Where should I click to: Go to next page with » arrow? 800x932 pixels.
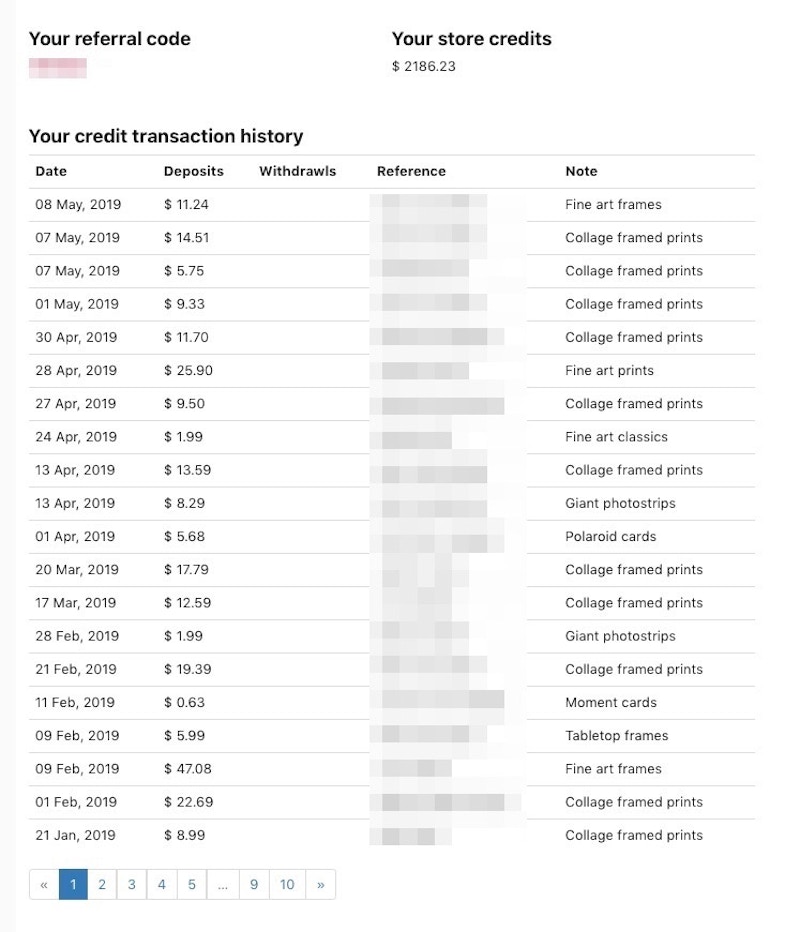point(320,885)
